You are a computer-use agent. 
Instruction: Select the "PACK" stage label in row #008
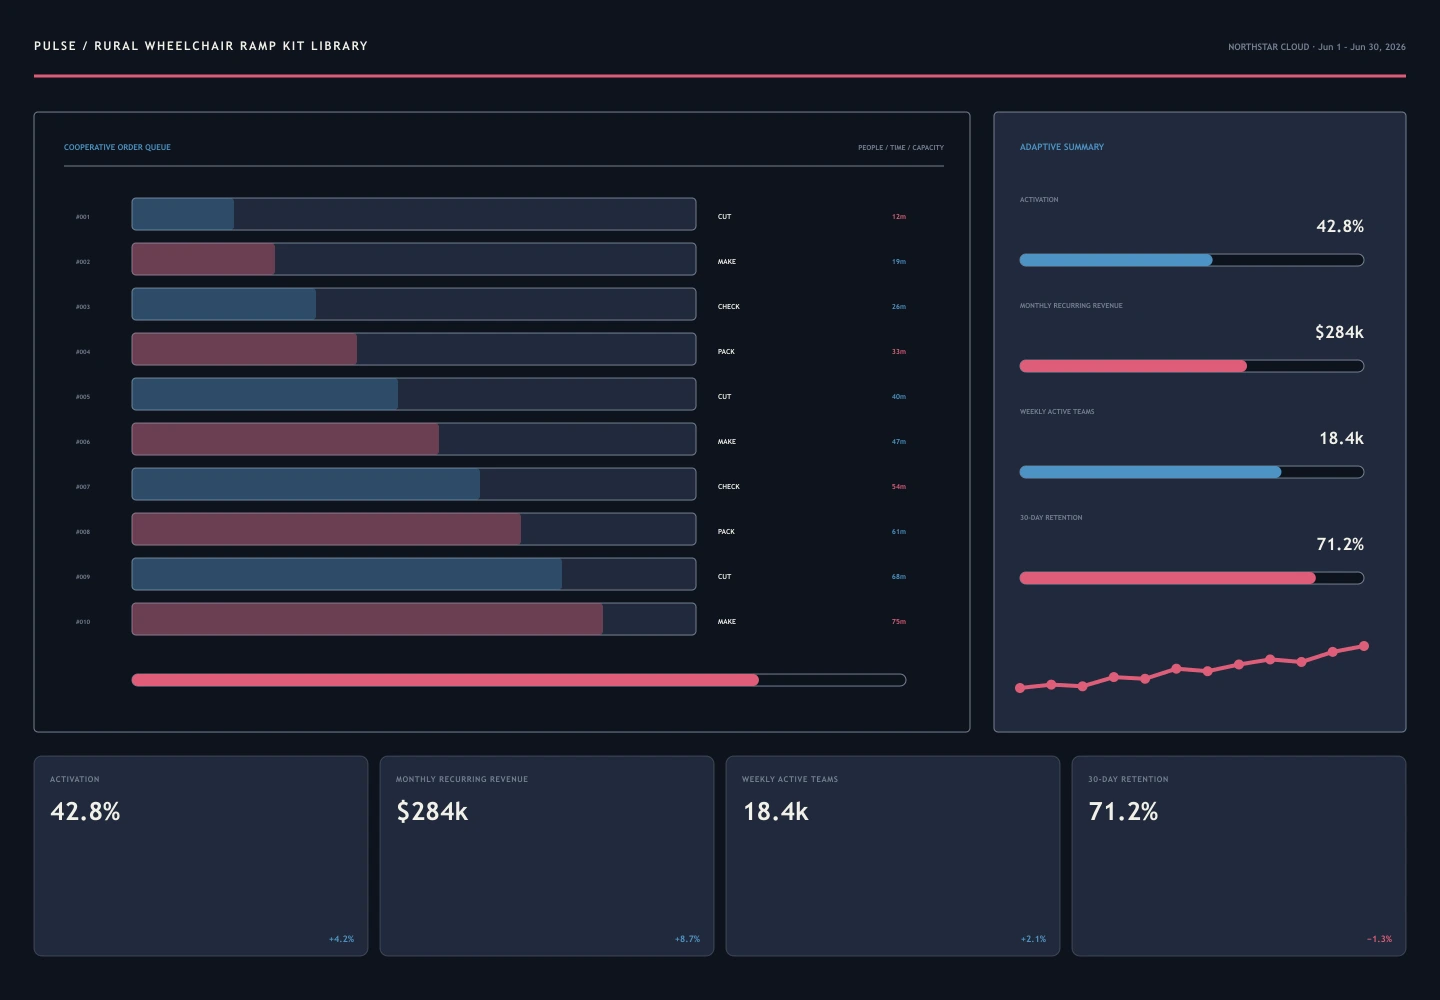(726, 532)
